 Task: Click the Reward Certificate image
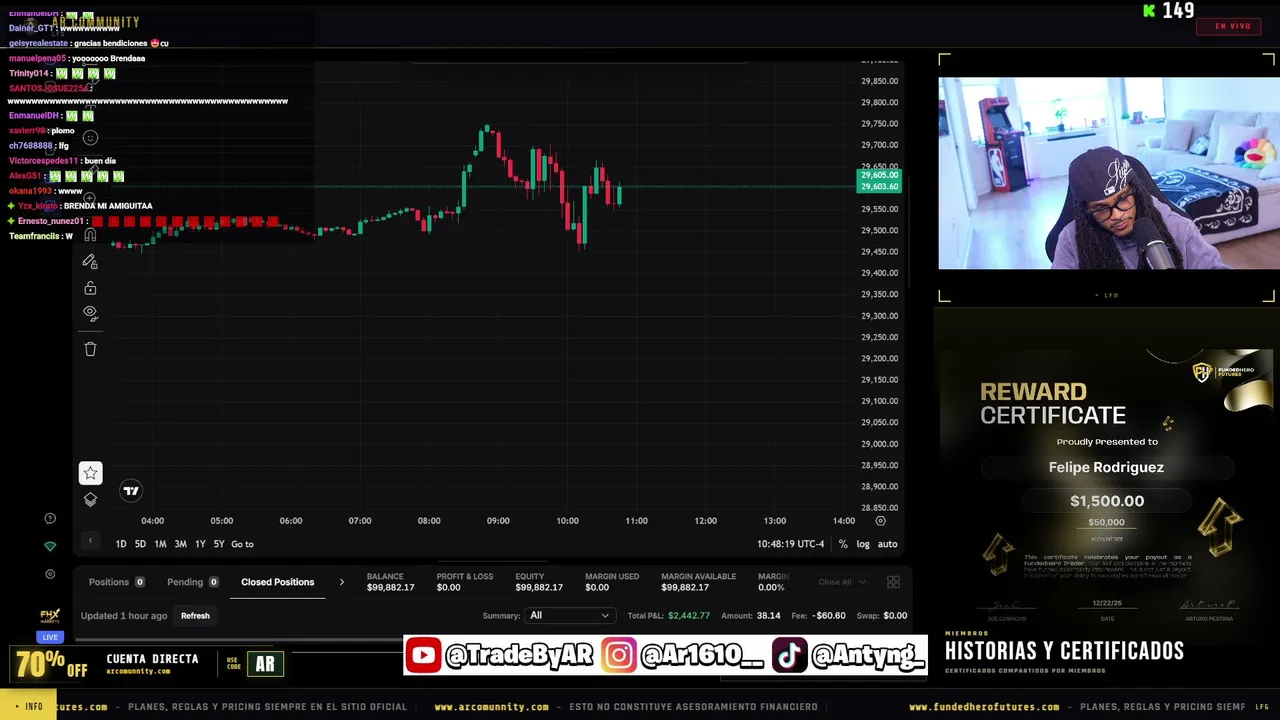(1107, 487)
